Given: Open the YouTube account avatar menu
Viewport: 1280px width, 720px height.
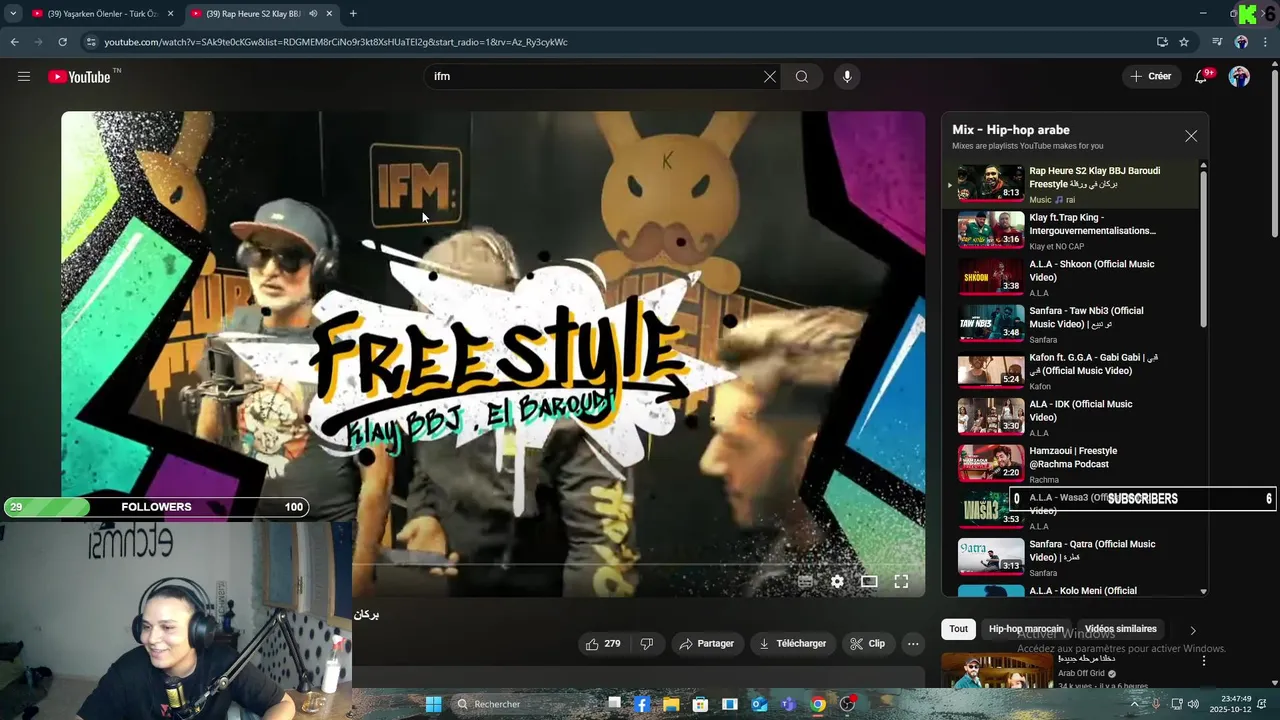Looking at the screenshot, I should point(1239,76).
